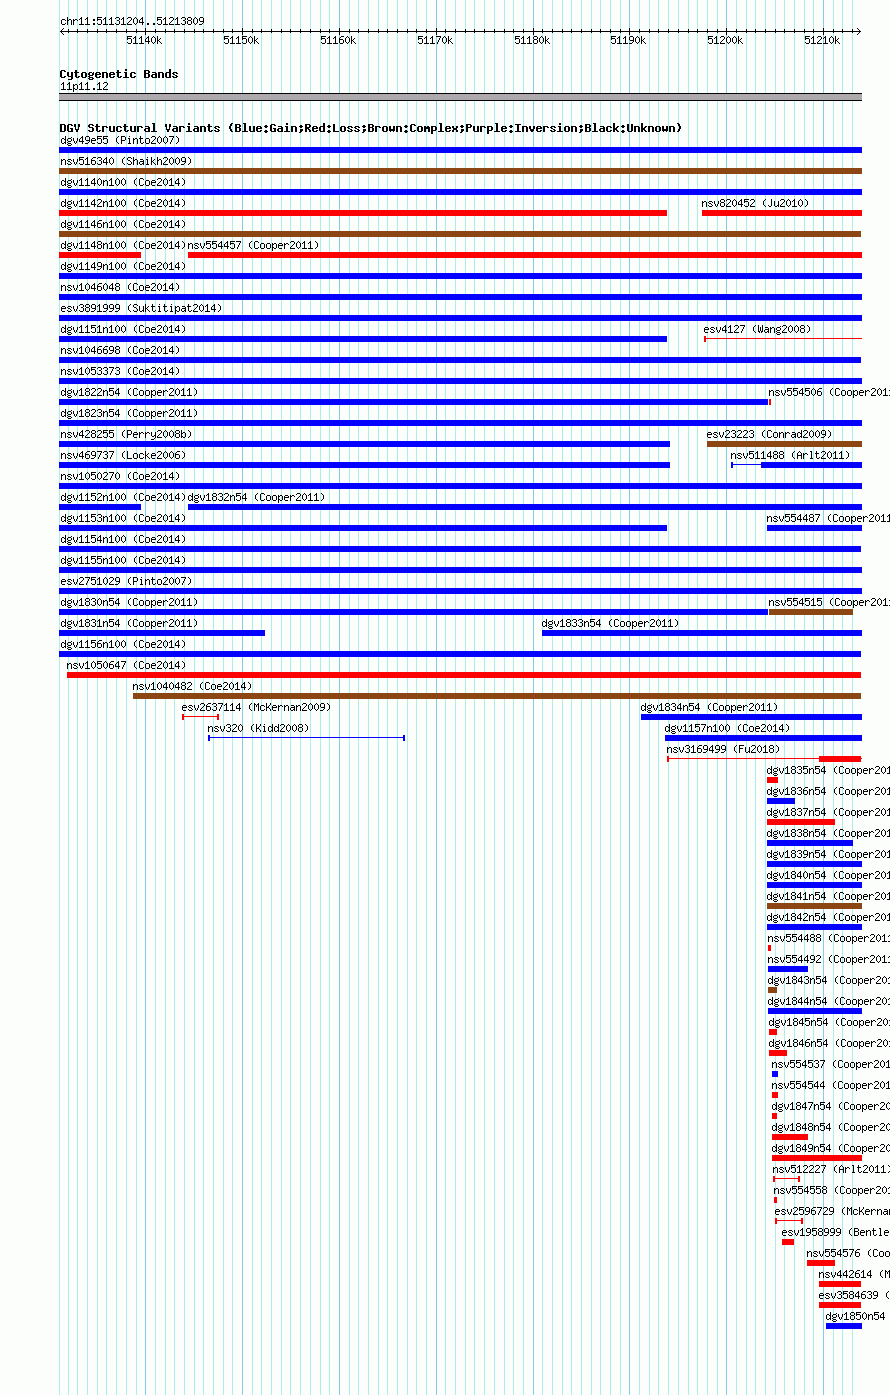Select the nsv820452 (Ju2010) label

tap(756, 203)
